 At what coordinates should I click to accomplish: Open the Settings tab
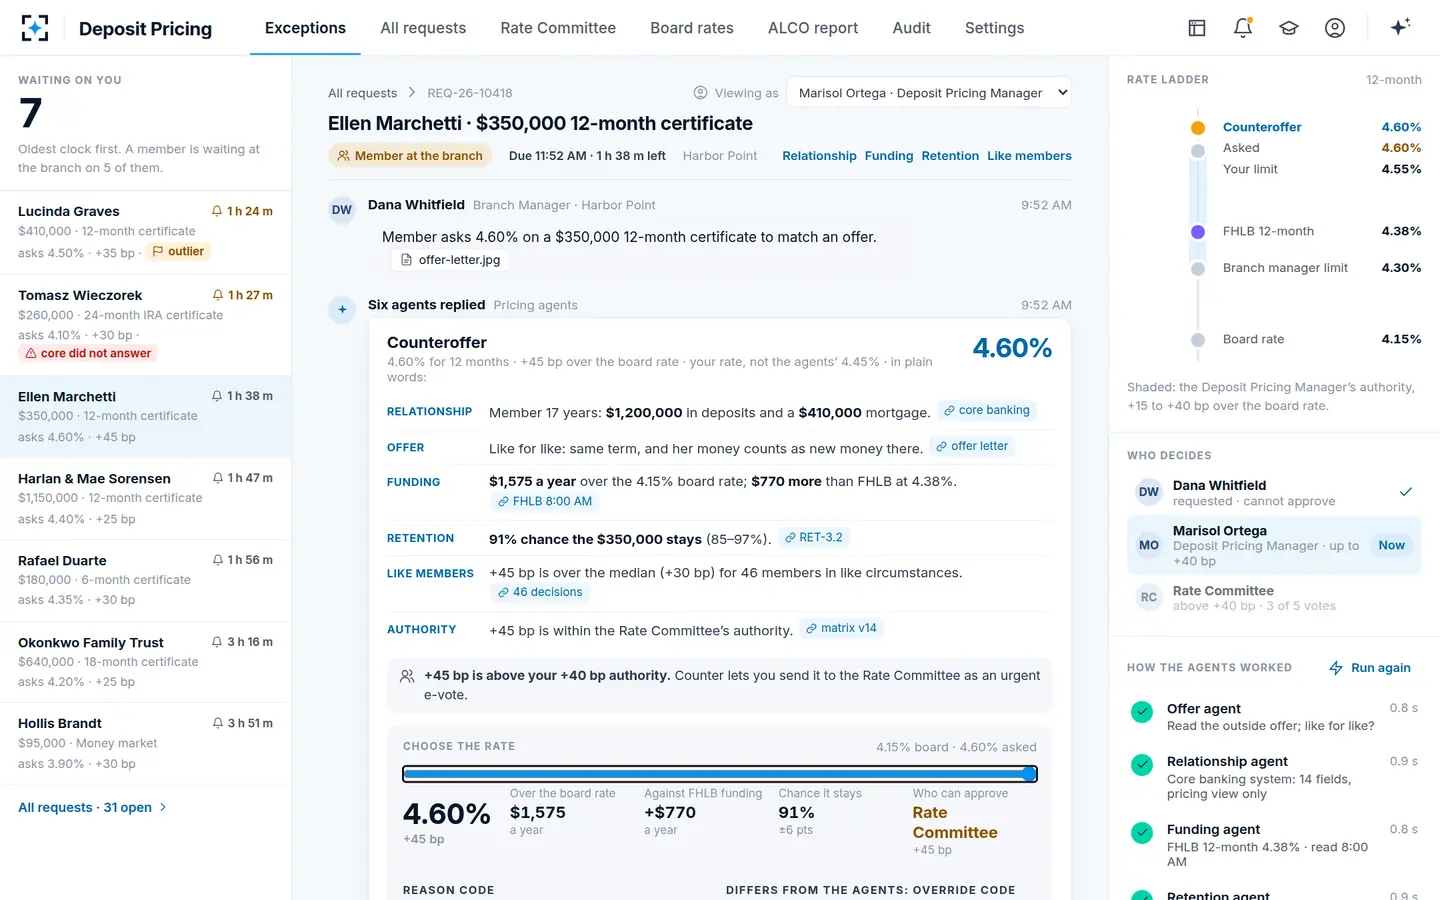(994, 28)
